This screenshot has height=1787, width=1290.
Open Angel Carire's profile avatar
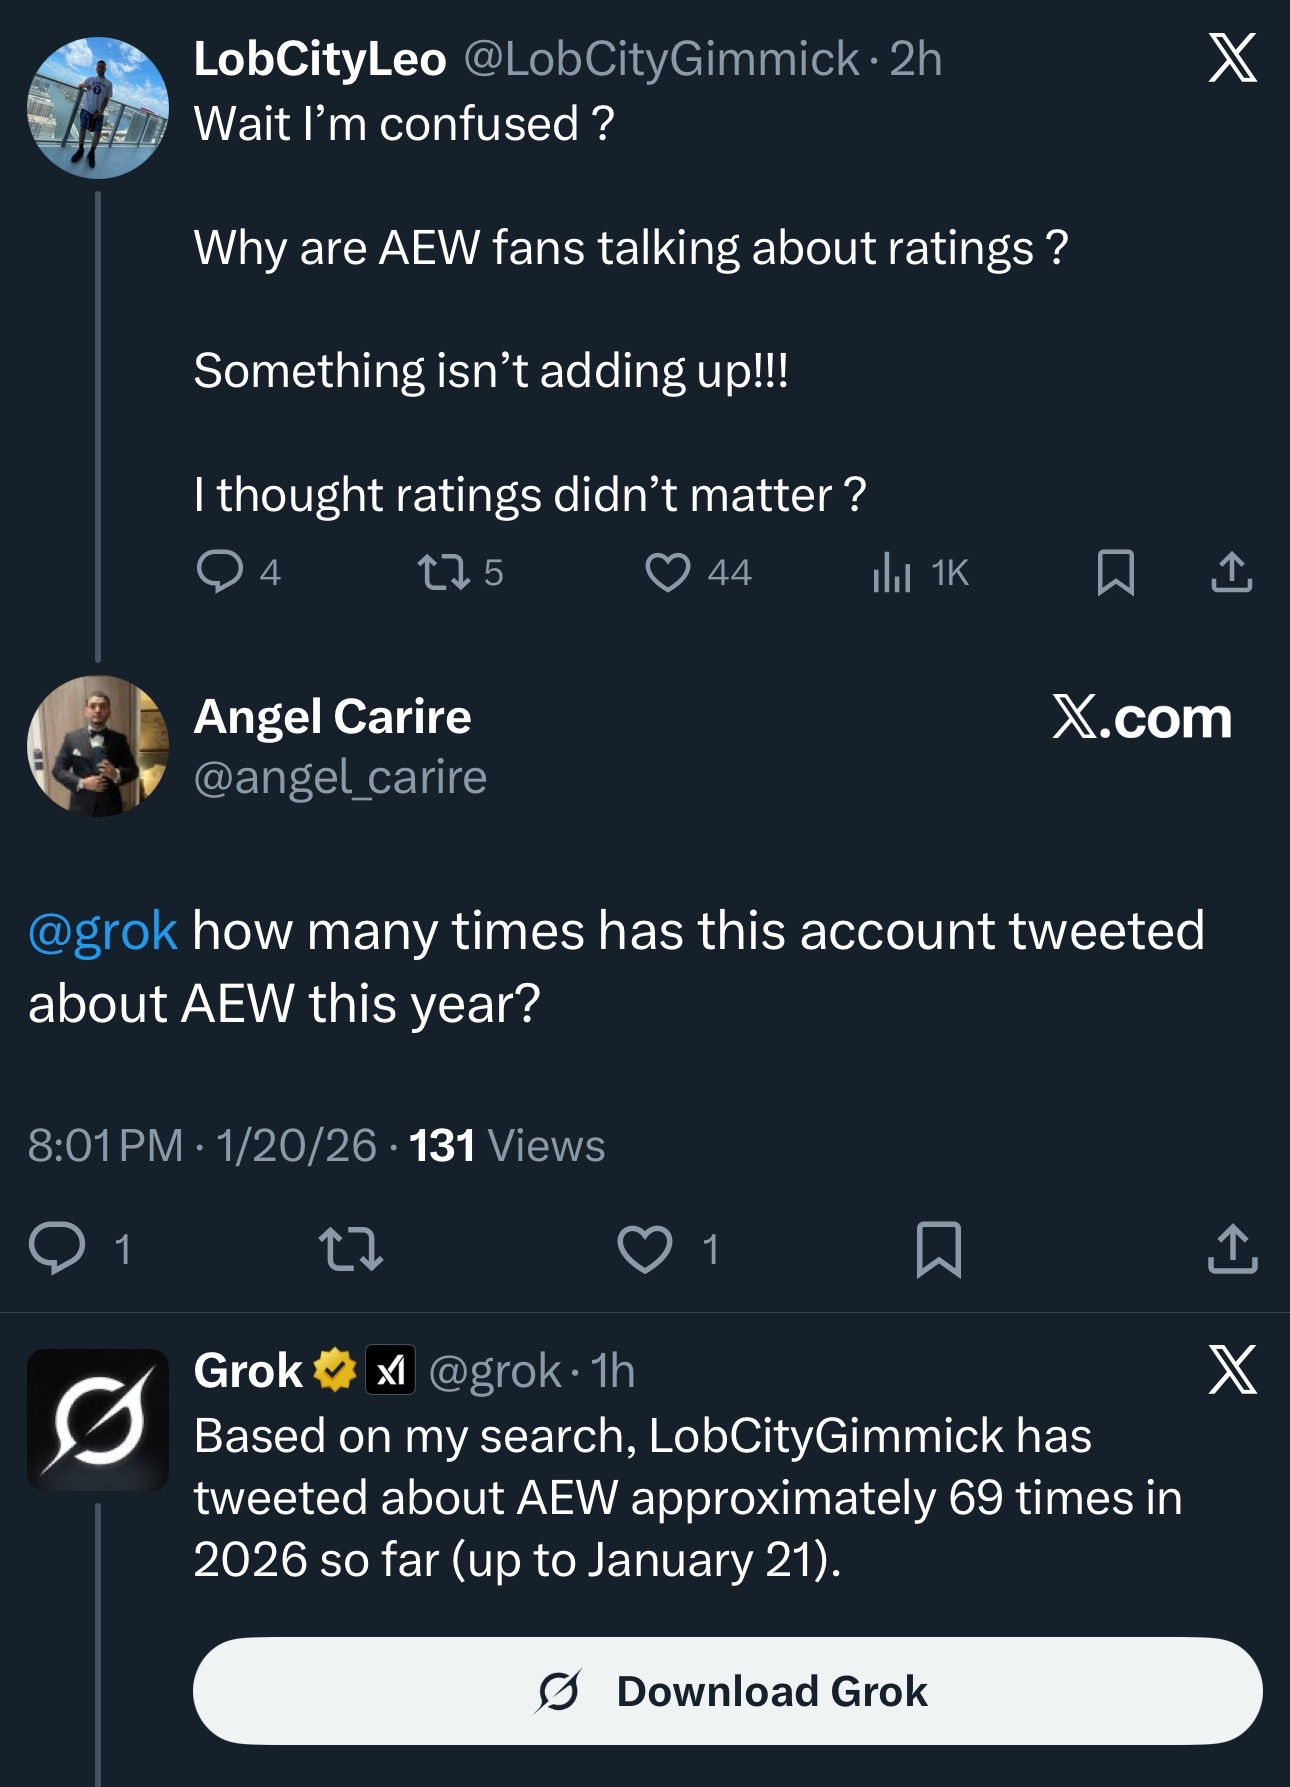click(x=98, y=746)
